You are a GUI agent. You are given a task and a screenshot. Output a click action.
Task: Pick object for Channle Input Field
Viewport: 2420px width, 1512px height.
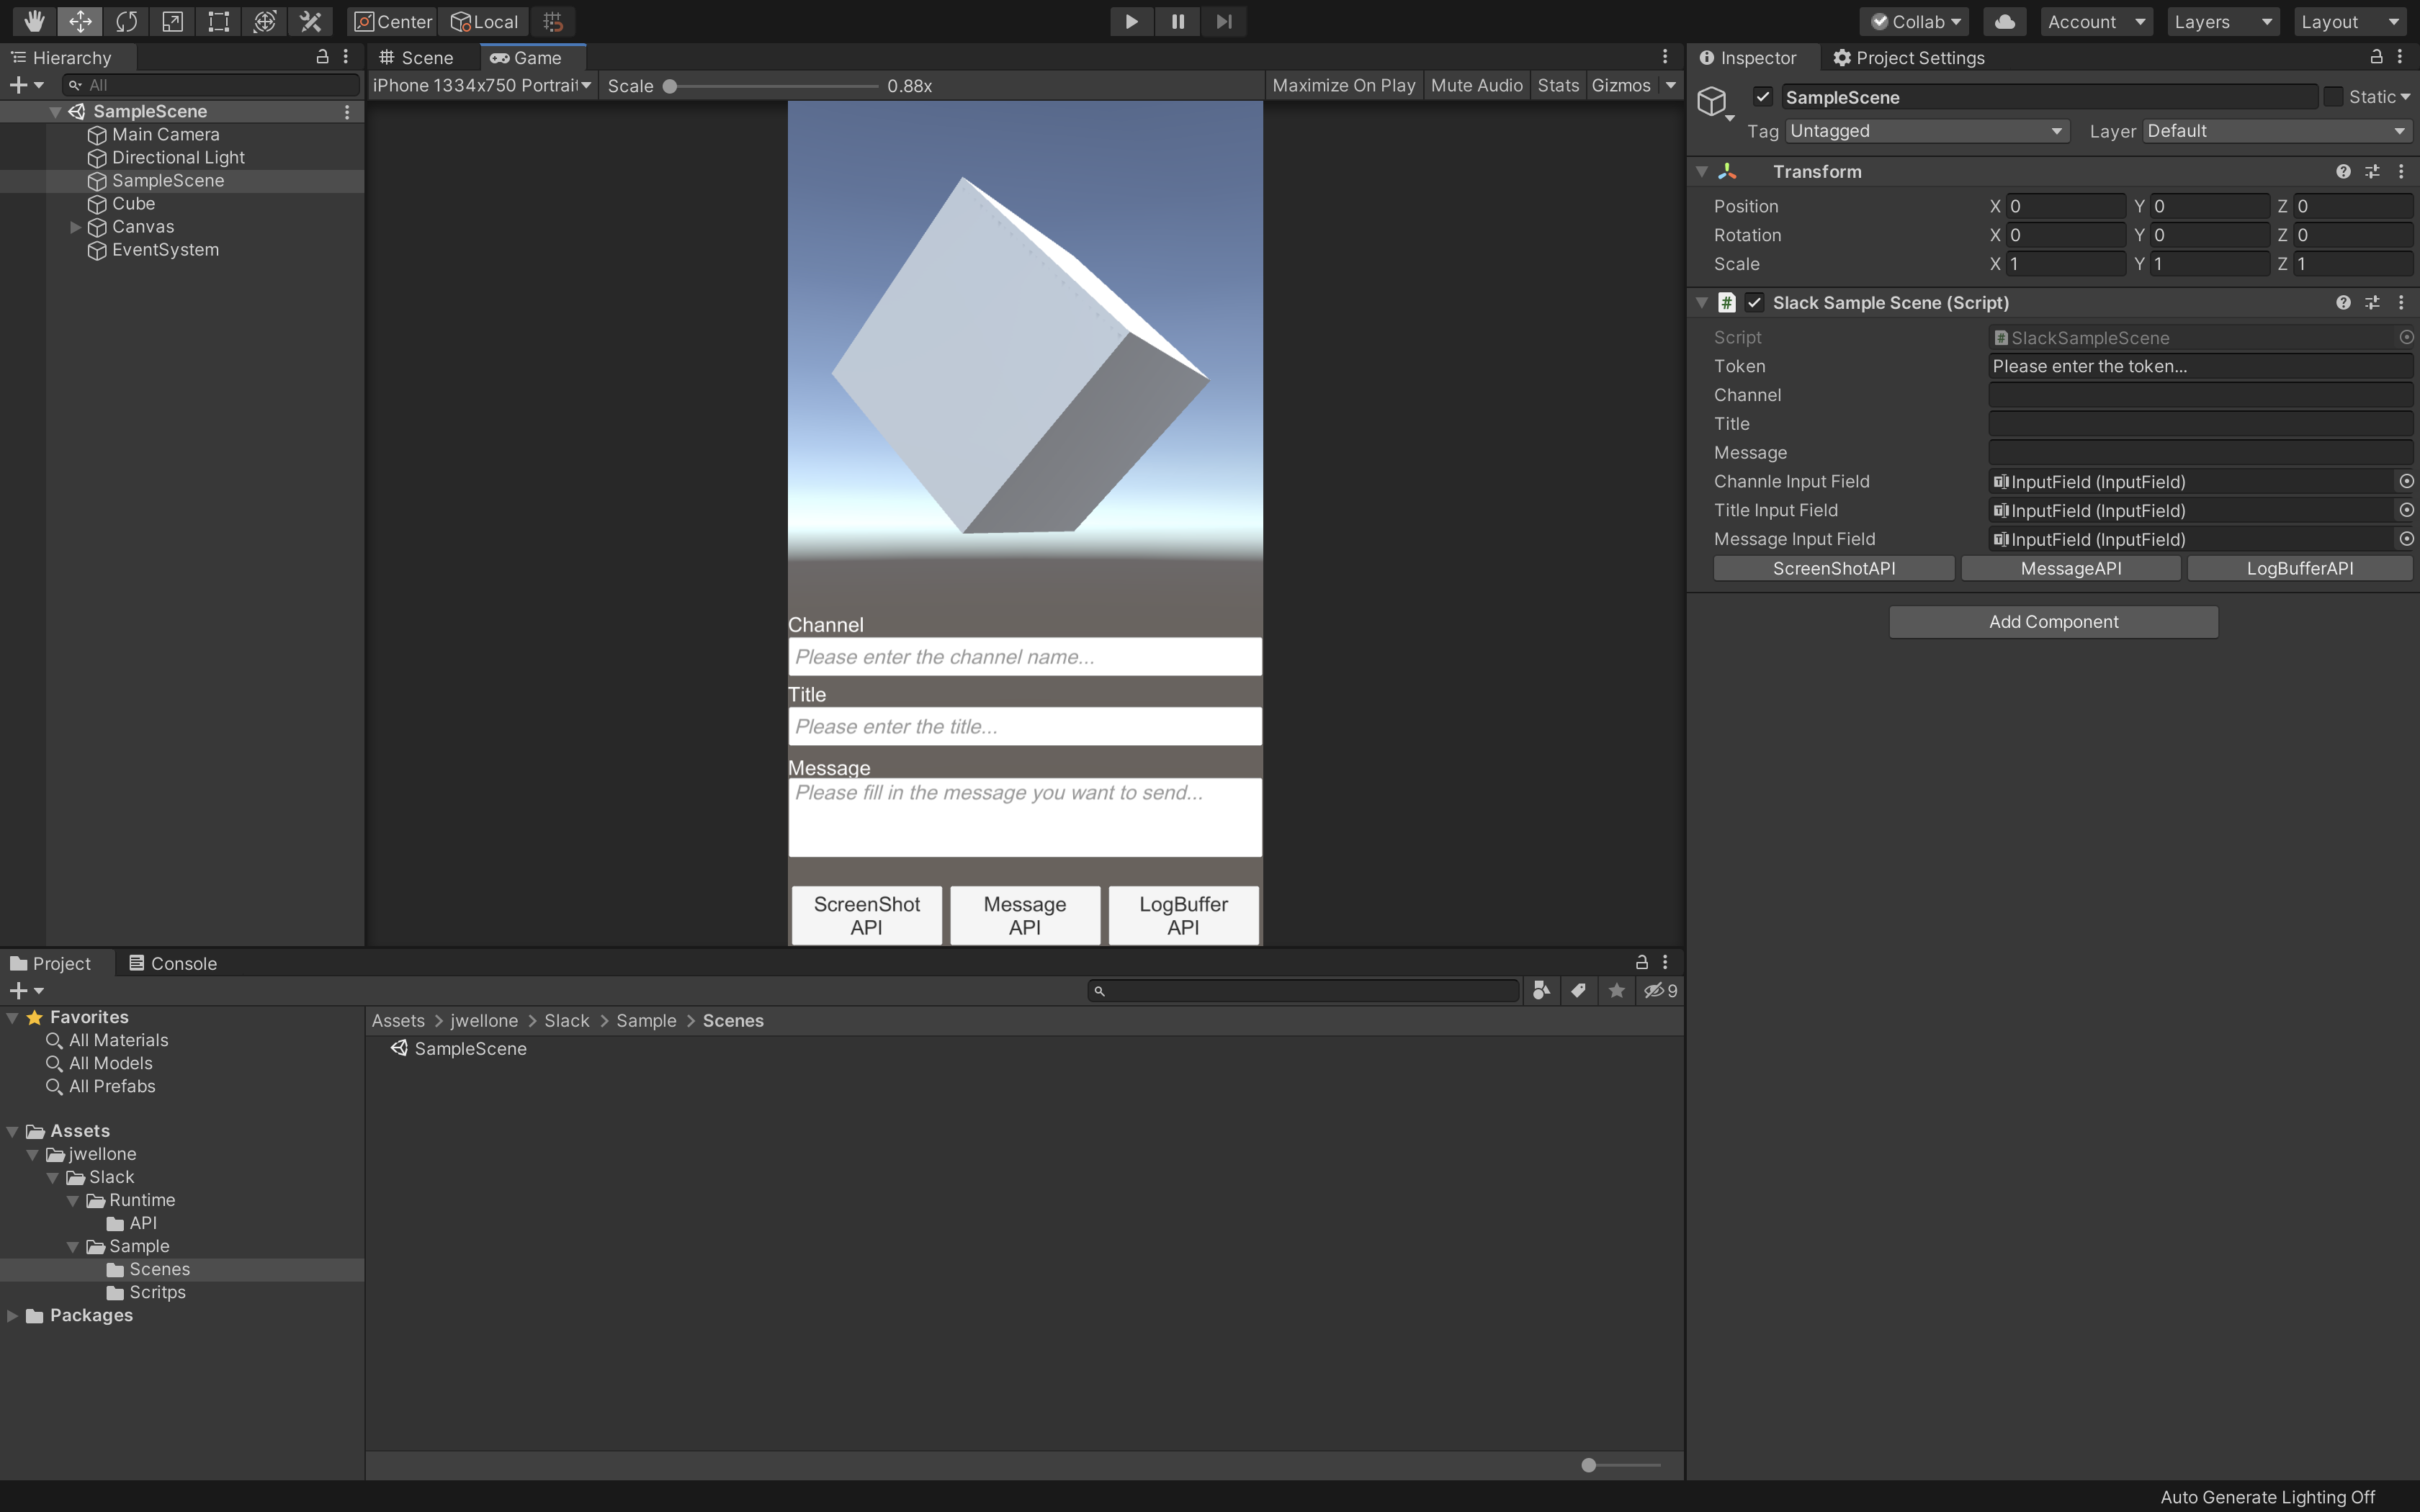pyautogui.click(x=2406, y=481)
